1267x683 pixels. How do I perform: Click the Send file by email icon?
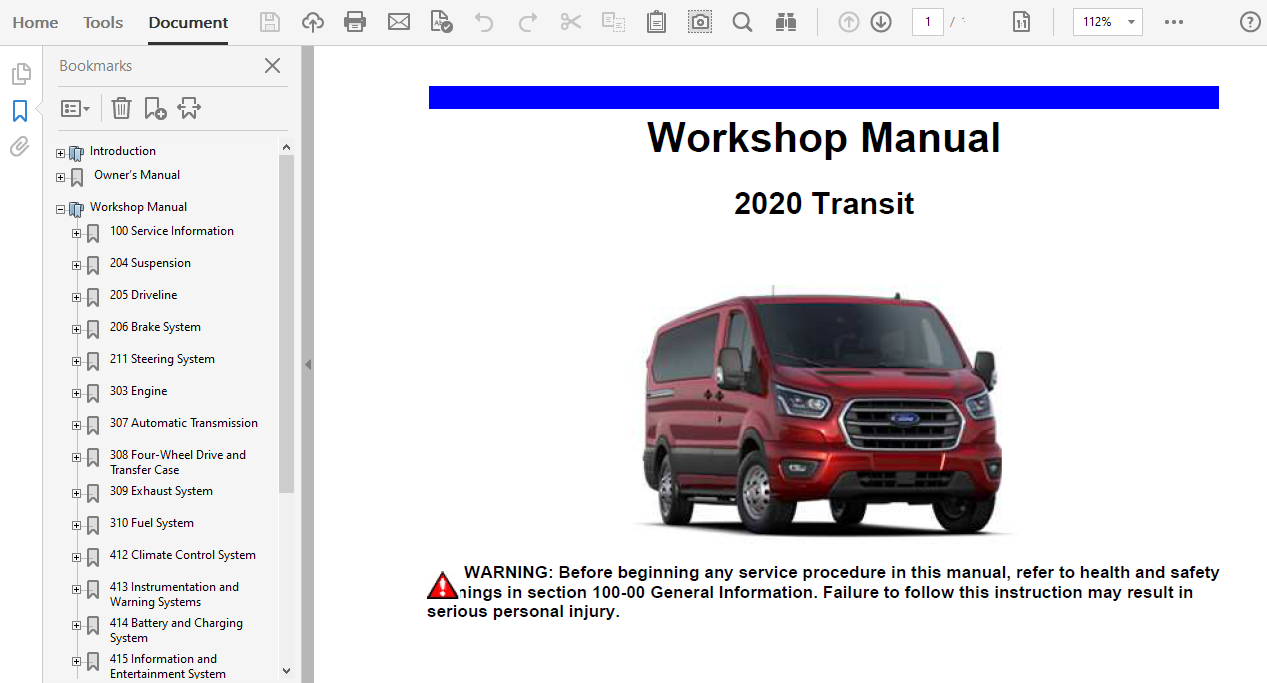pos(399,22)
